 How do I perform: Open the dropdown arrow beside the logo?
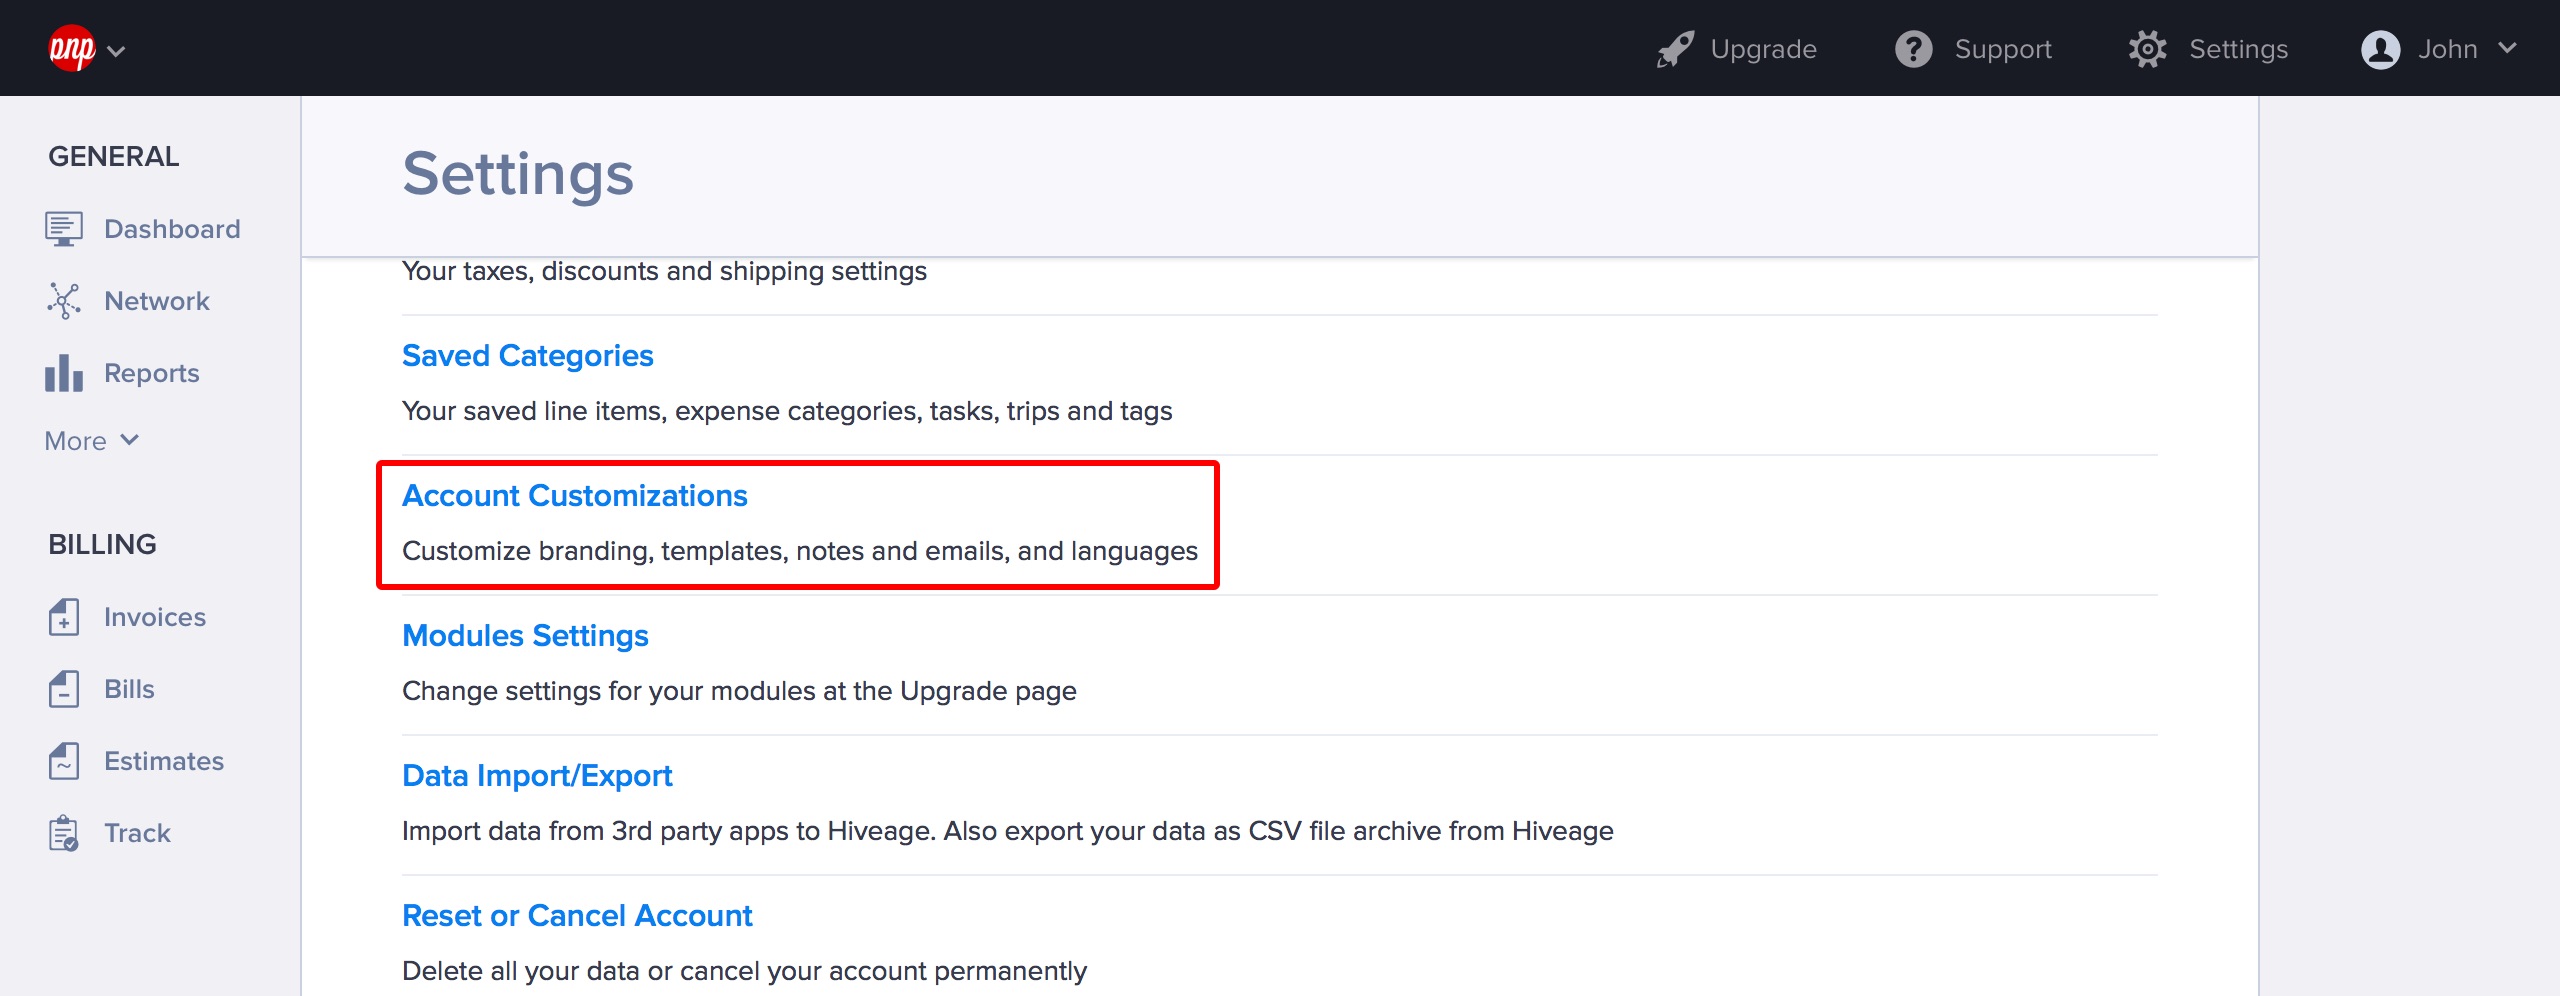(116, 51)
